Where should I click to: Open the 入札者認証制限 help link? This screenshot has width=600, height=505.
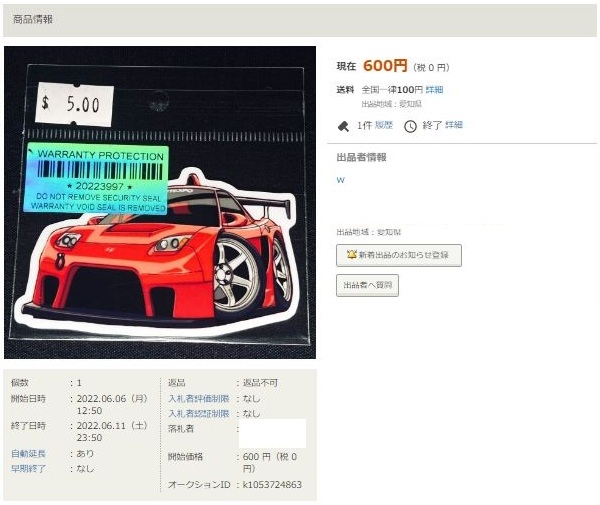[199, 414]
